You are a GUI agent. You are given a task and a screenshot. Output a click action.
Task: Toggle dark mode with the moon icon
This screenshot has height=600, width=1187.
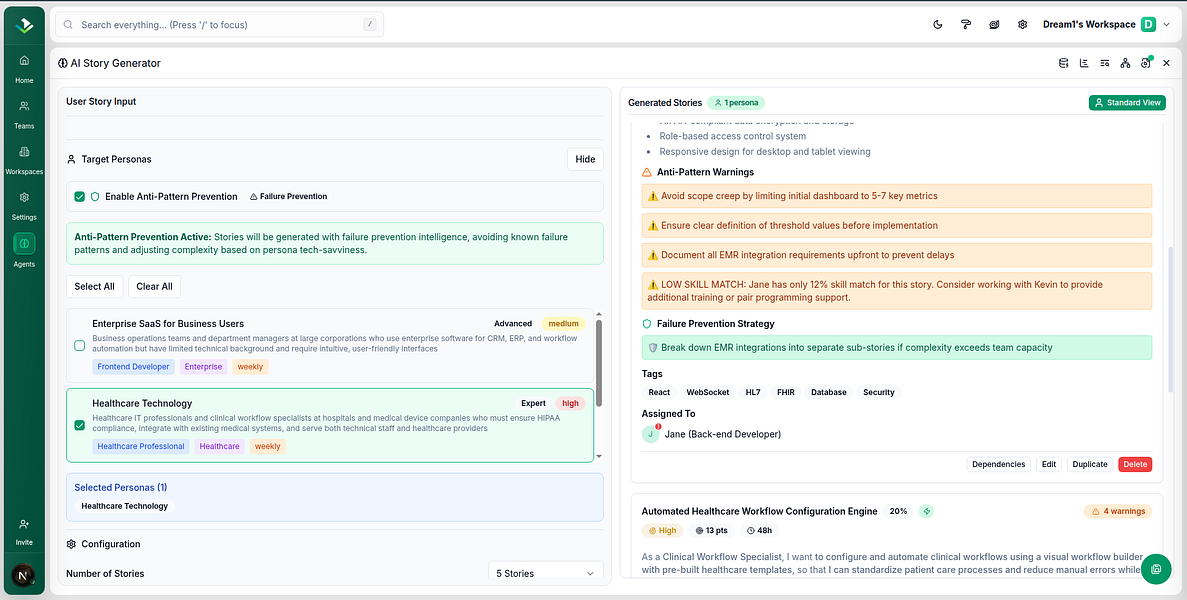(938, 24)
